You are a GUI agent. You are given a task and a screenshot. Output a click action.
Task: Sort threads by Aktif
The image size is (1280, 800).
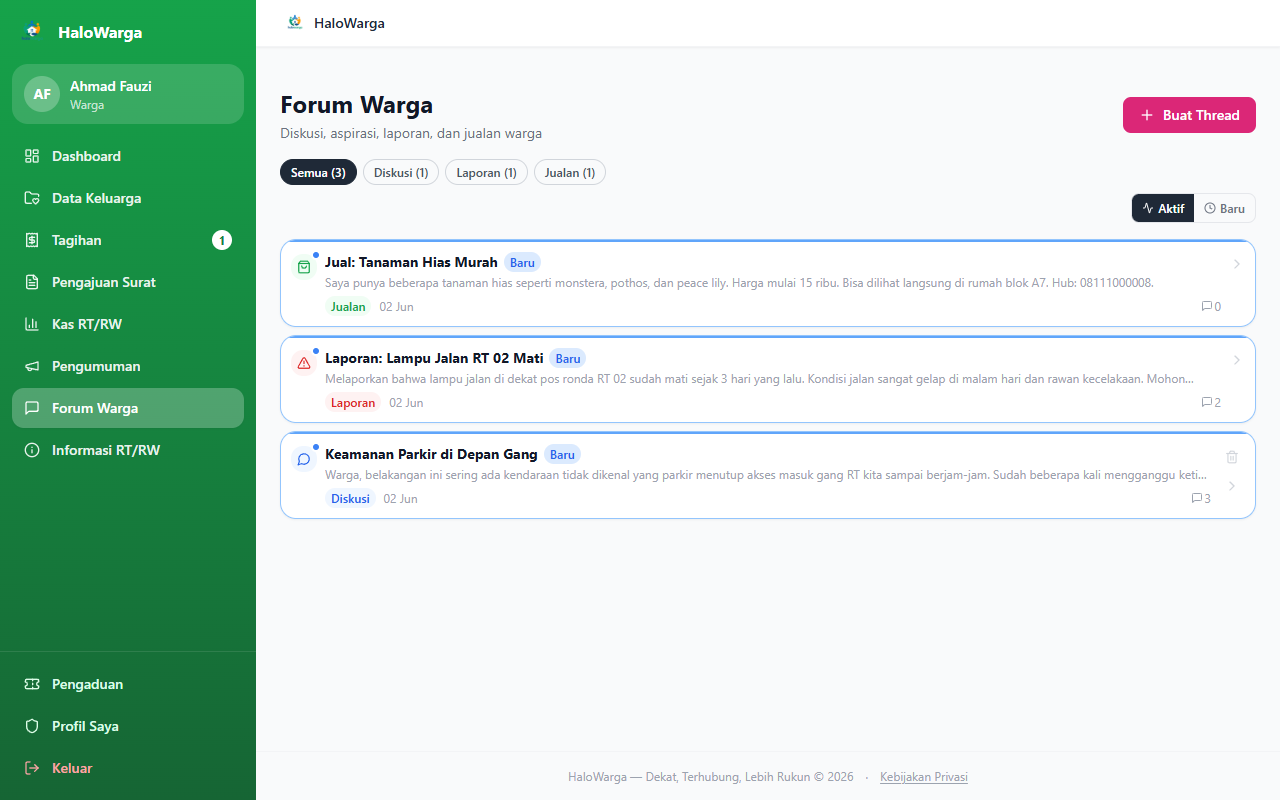click(x=1163, y=208)
